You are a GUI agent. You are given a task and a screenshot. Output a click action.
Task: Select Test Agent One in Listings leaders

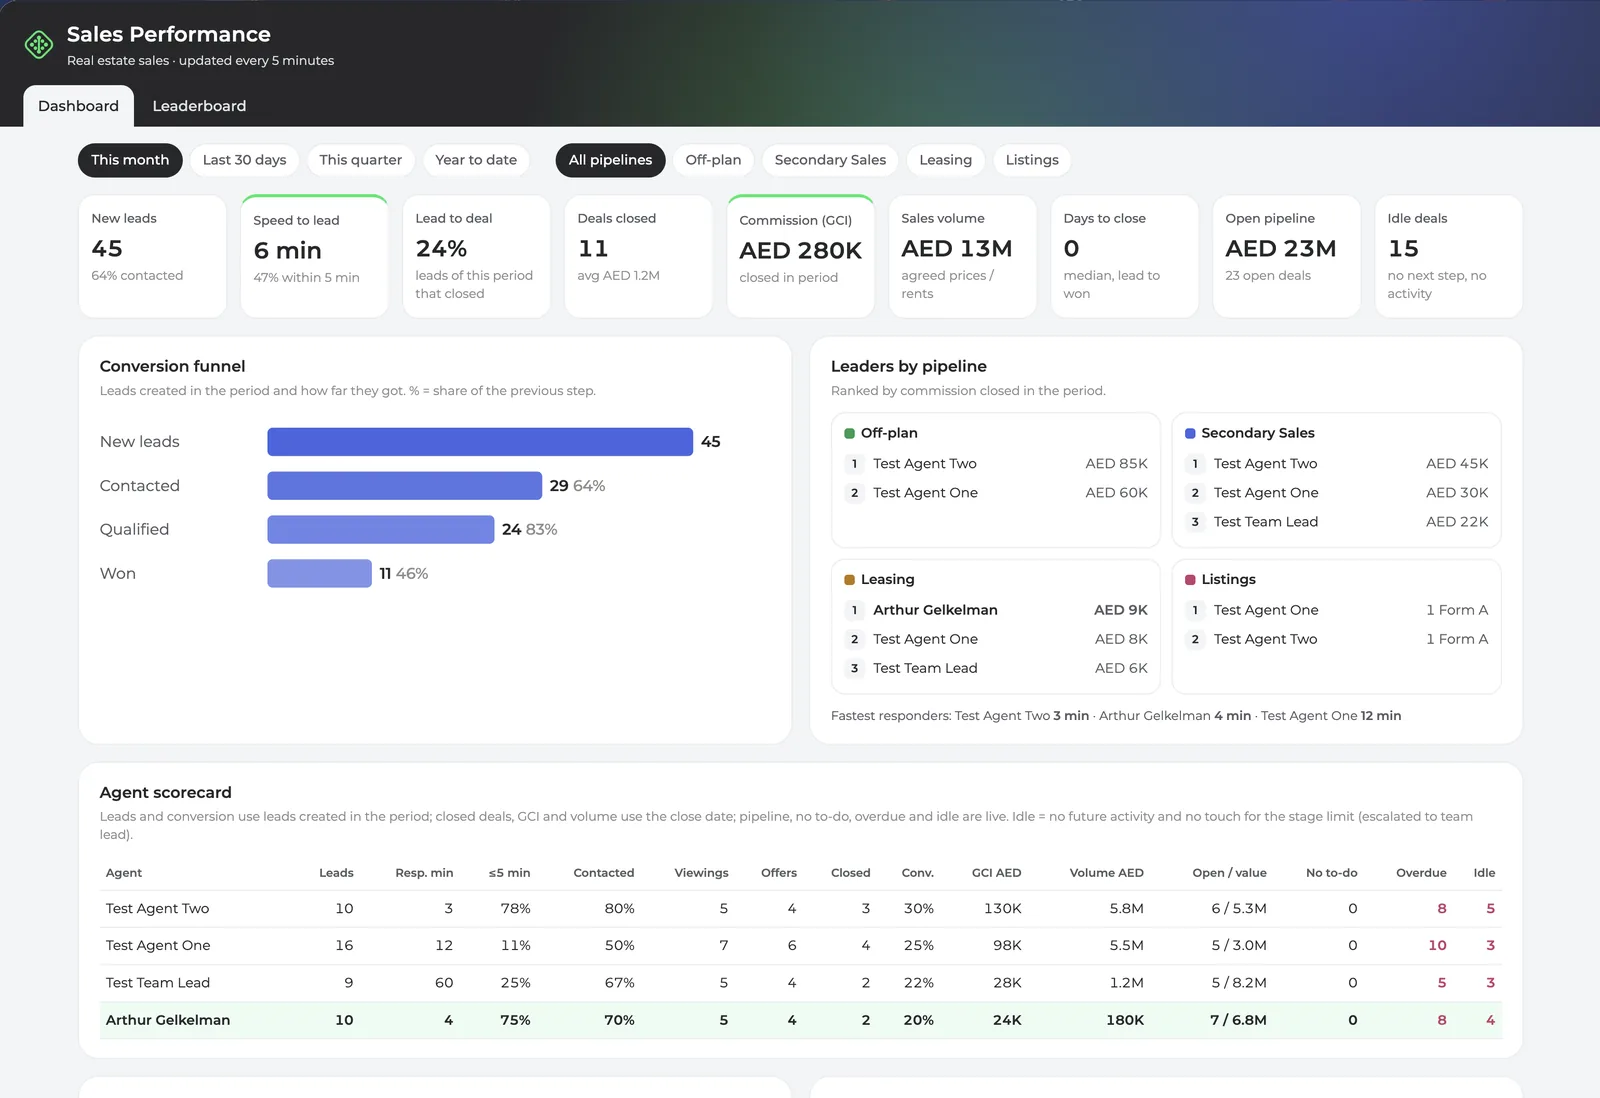1266,610
